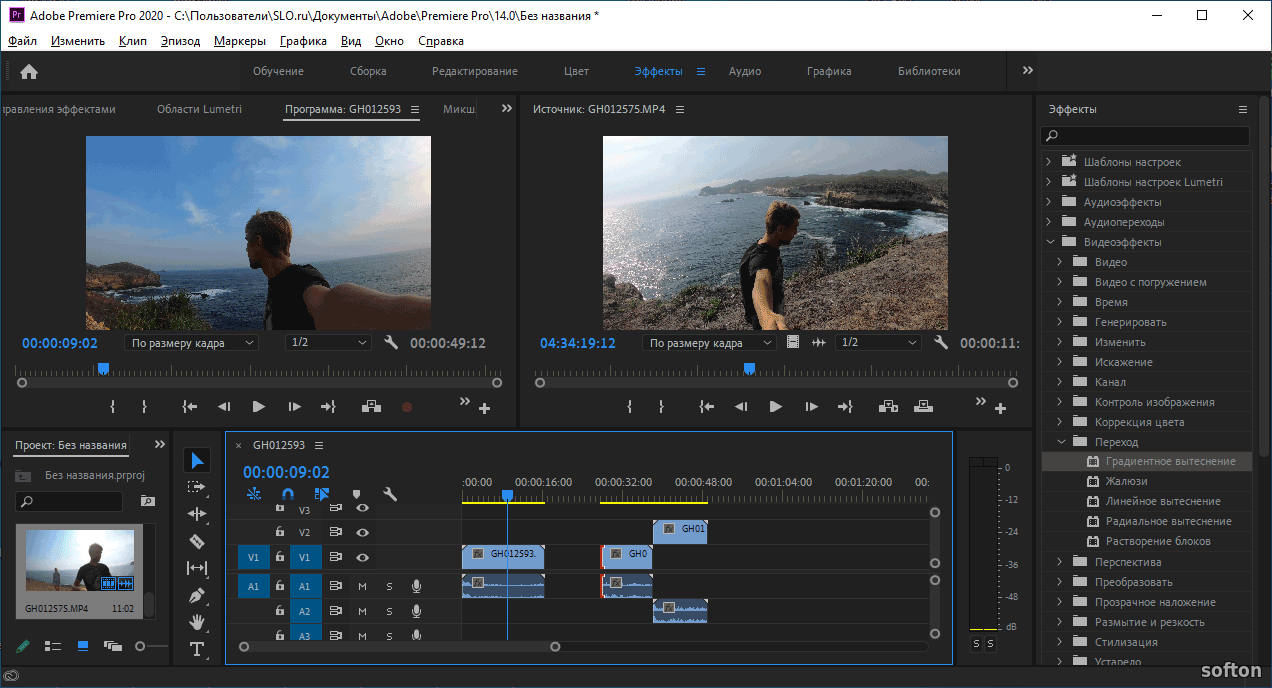This screenshot has height=688, width=1272.
Task: Click the Home icon in workspace bar
Action: pos(29,71)
